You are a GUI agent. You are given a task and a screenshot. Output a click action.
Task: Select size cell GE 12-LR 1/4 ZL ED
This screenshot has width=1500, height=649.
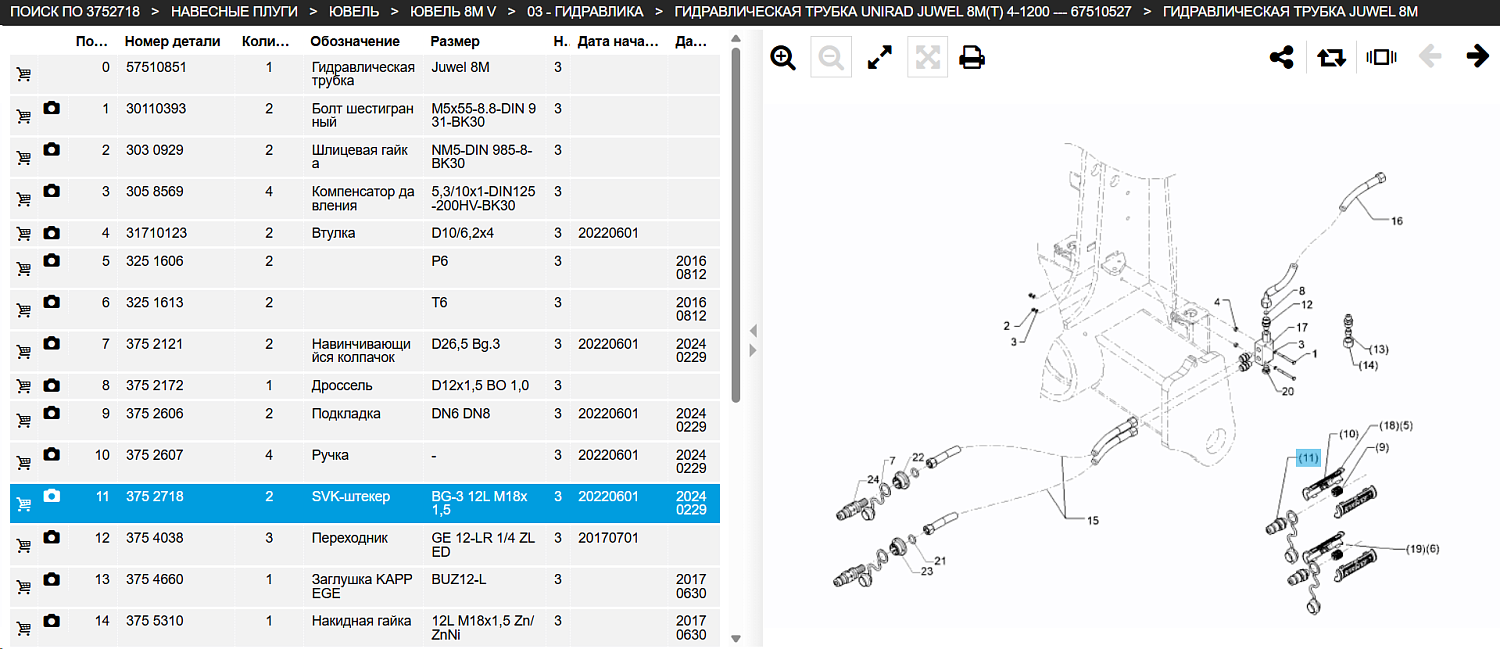click(484, 544)
